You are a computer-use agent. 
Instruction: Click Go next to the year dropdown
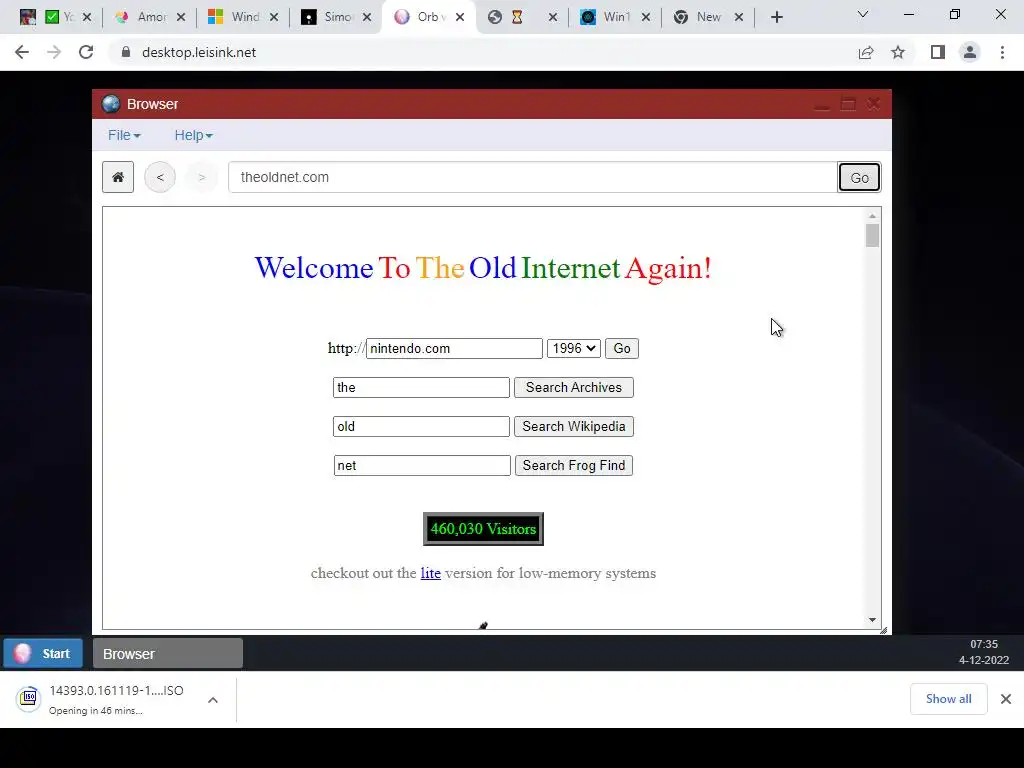622,348
